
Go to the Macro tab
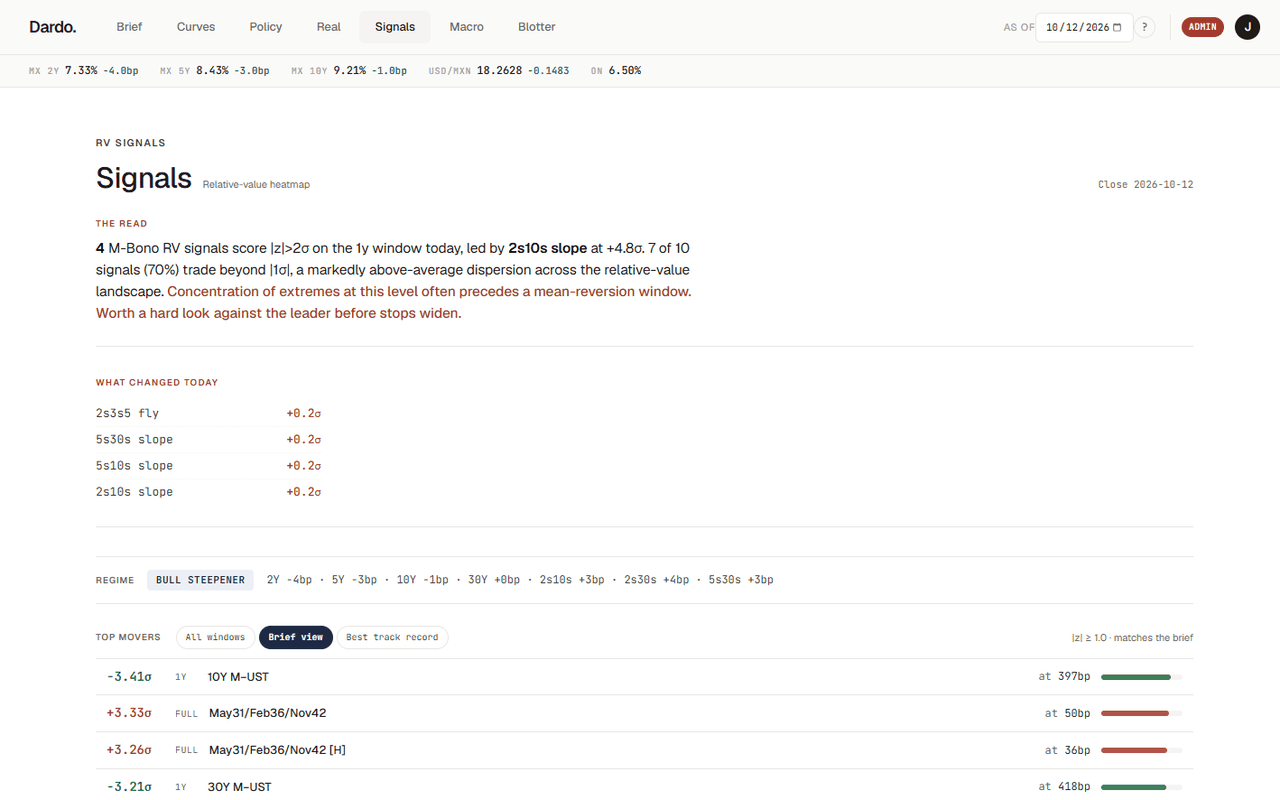click(x=467, y=27)
